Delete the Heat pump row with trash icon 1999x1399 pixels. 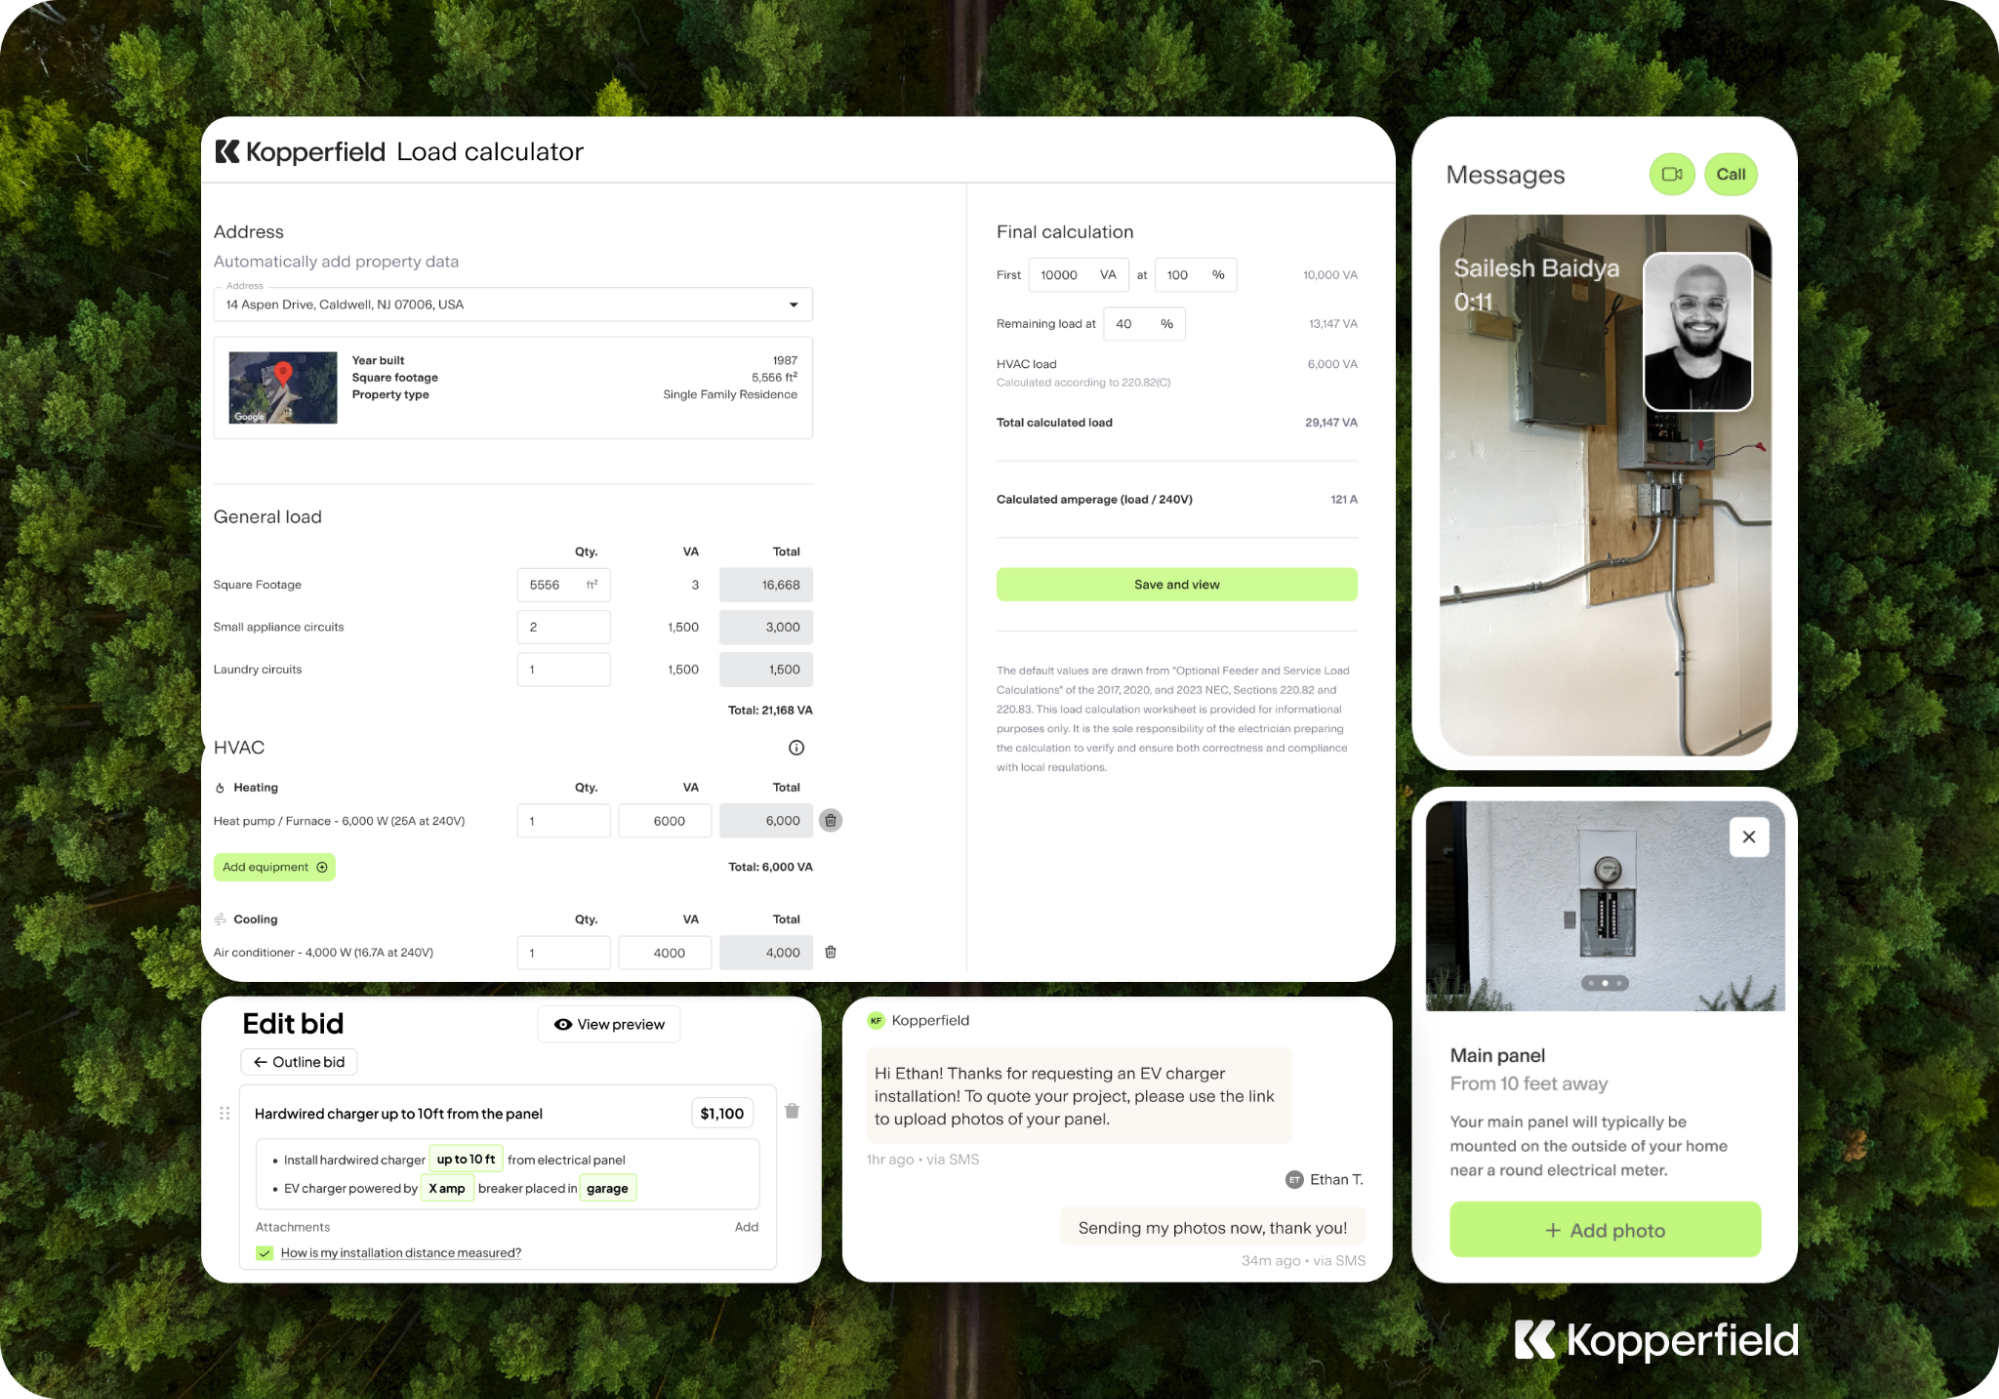pyautogui.click(x=830, y=821)
